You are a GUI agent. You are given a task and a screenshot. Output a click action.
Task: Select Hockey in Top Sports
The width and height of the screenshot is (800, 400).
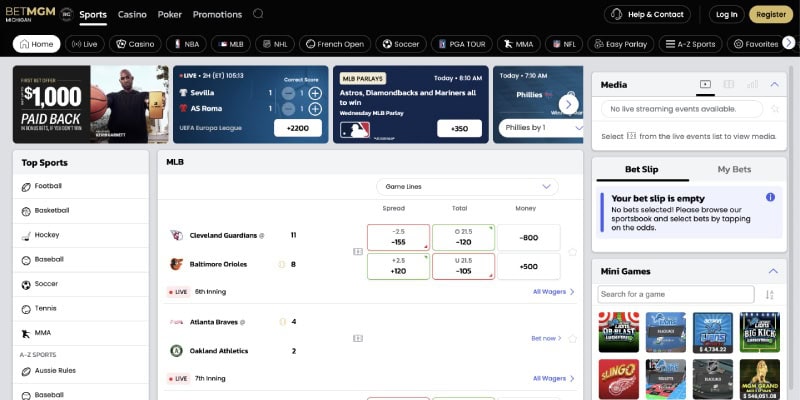click(x=81, y=235)
